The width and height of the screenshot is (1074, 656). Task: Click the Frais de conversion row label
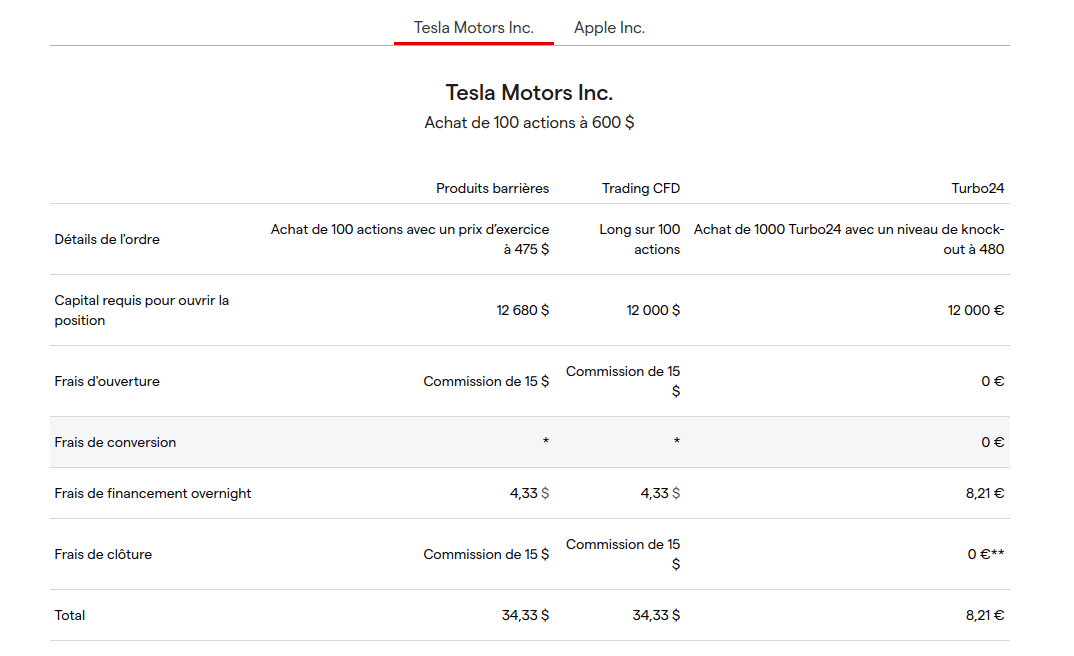click(115, 442)
